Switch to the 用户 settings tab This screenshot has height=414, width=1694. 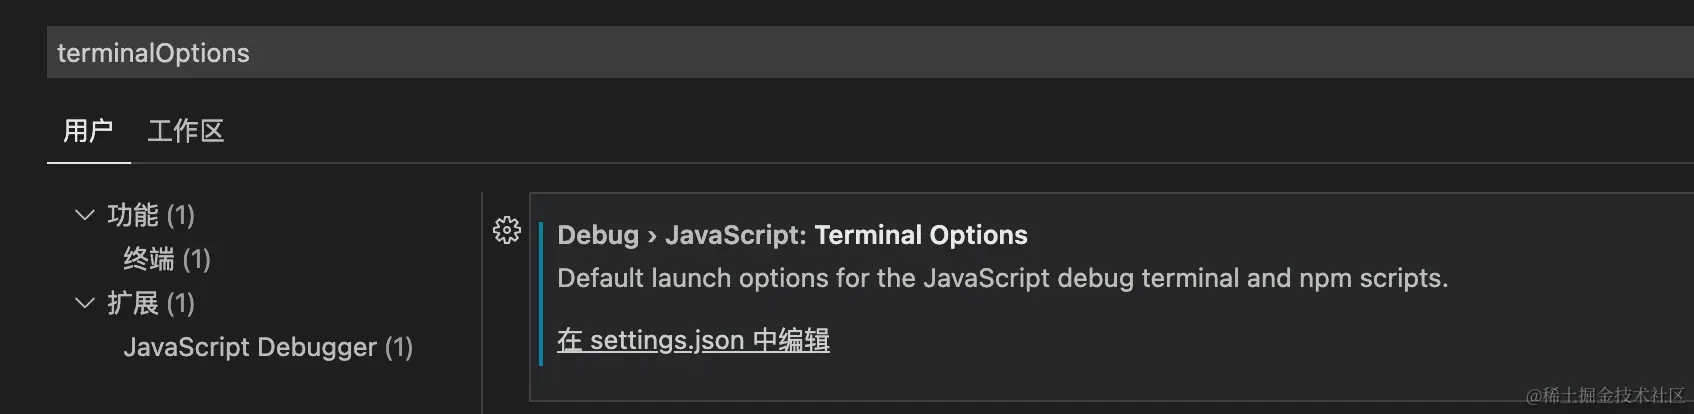(88, 131)
